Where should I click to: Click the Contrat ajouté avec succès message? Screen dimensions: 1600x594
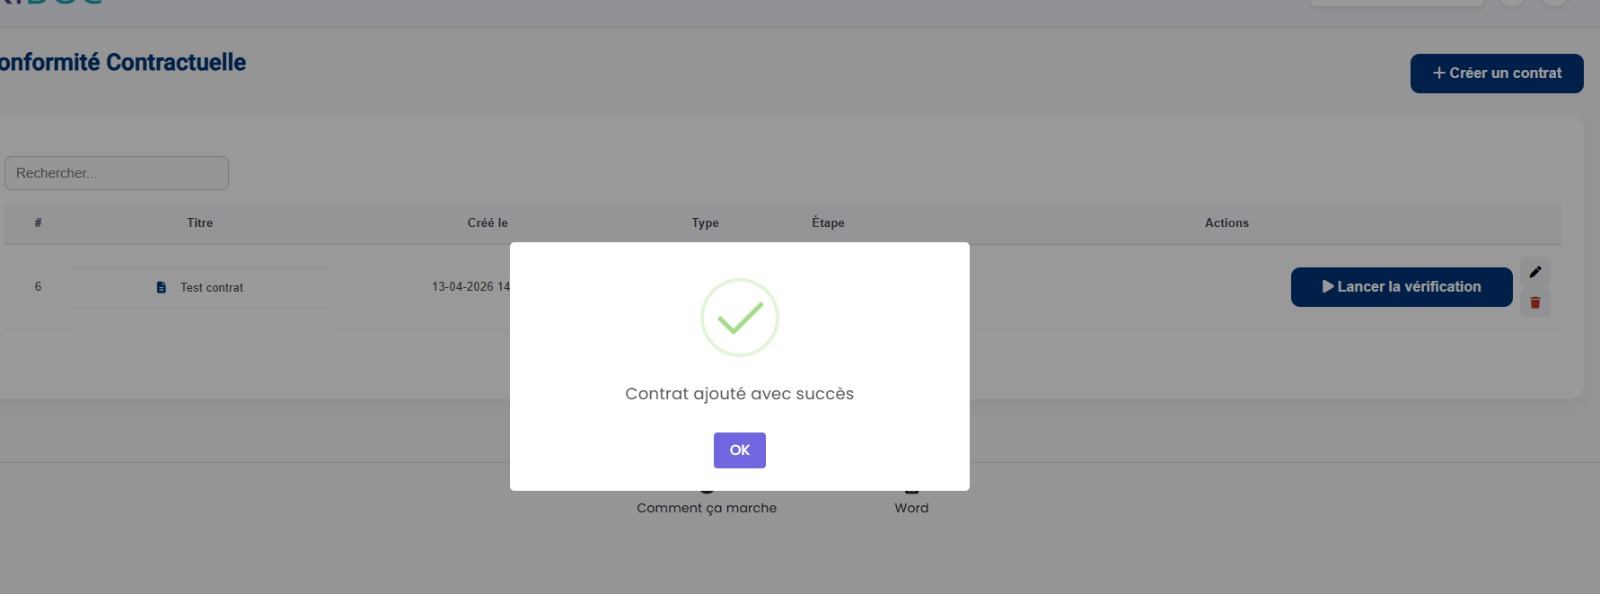click(739, 394)
